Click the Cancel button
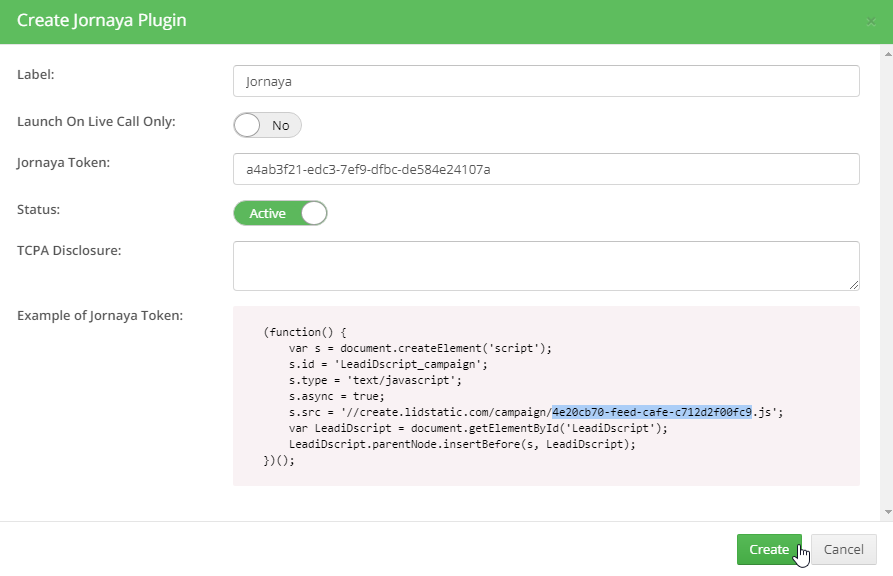 843,549
